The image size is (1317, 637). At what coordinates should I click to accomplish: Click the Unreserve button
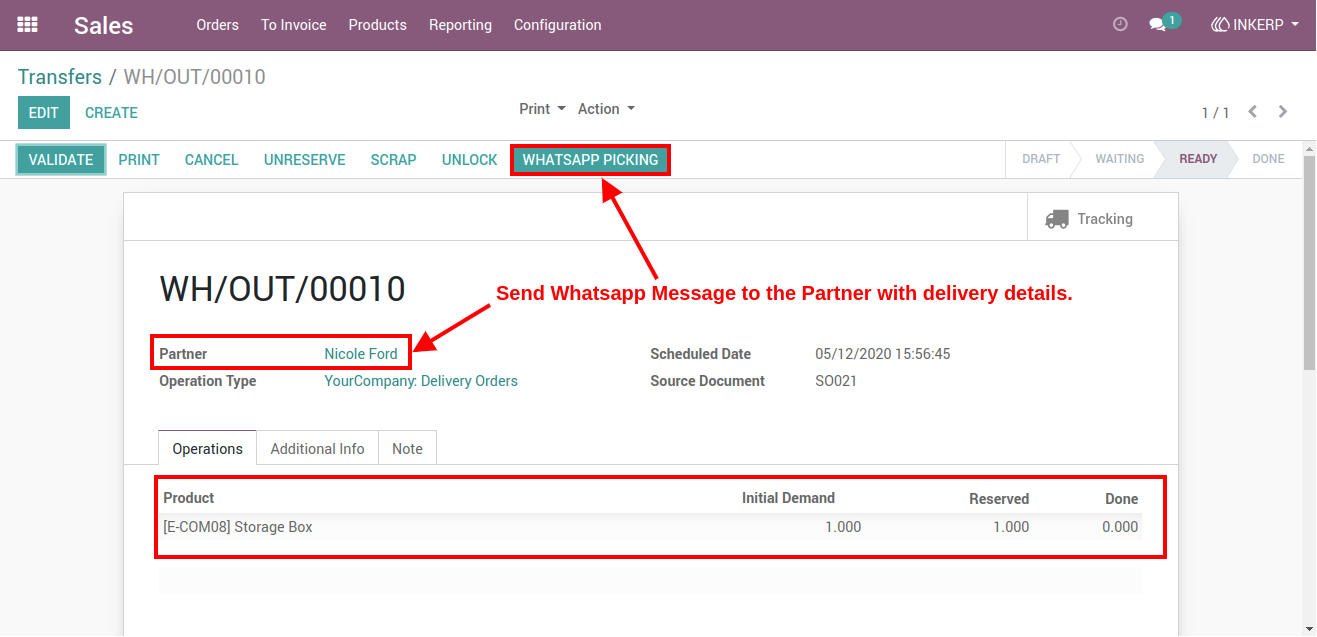[305, 160]
